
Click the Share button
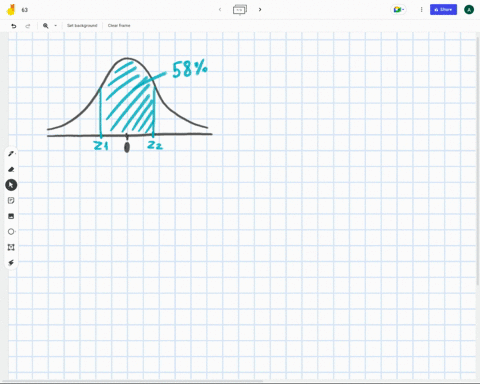443,10
